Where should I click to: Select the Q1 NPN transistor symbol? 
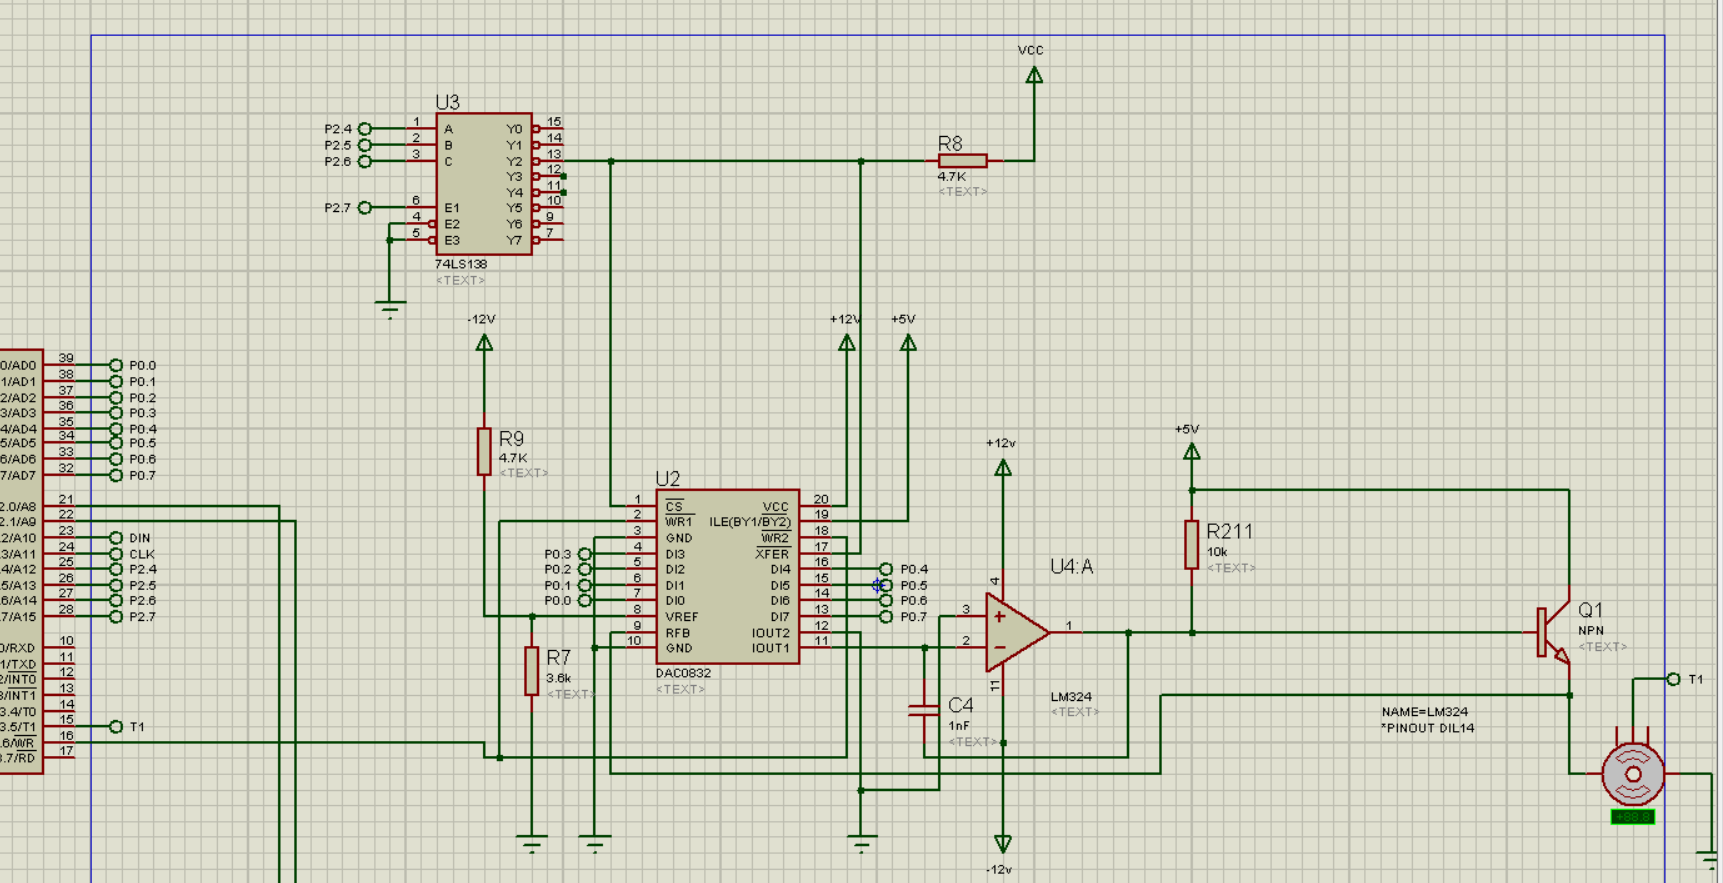click(1553, 632)
